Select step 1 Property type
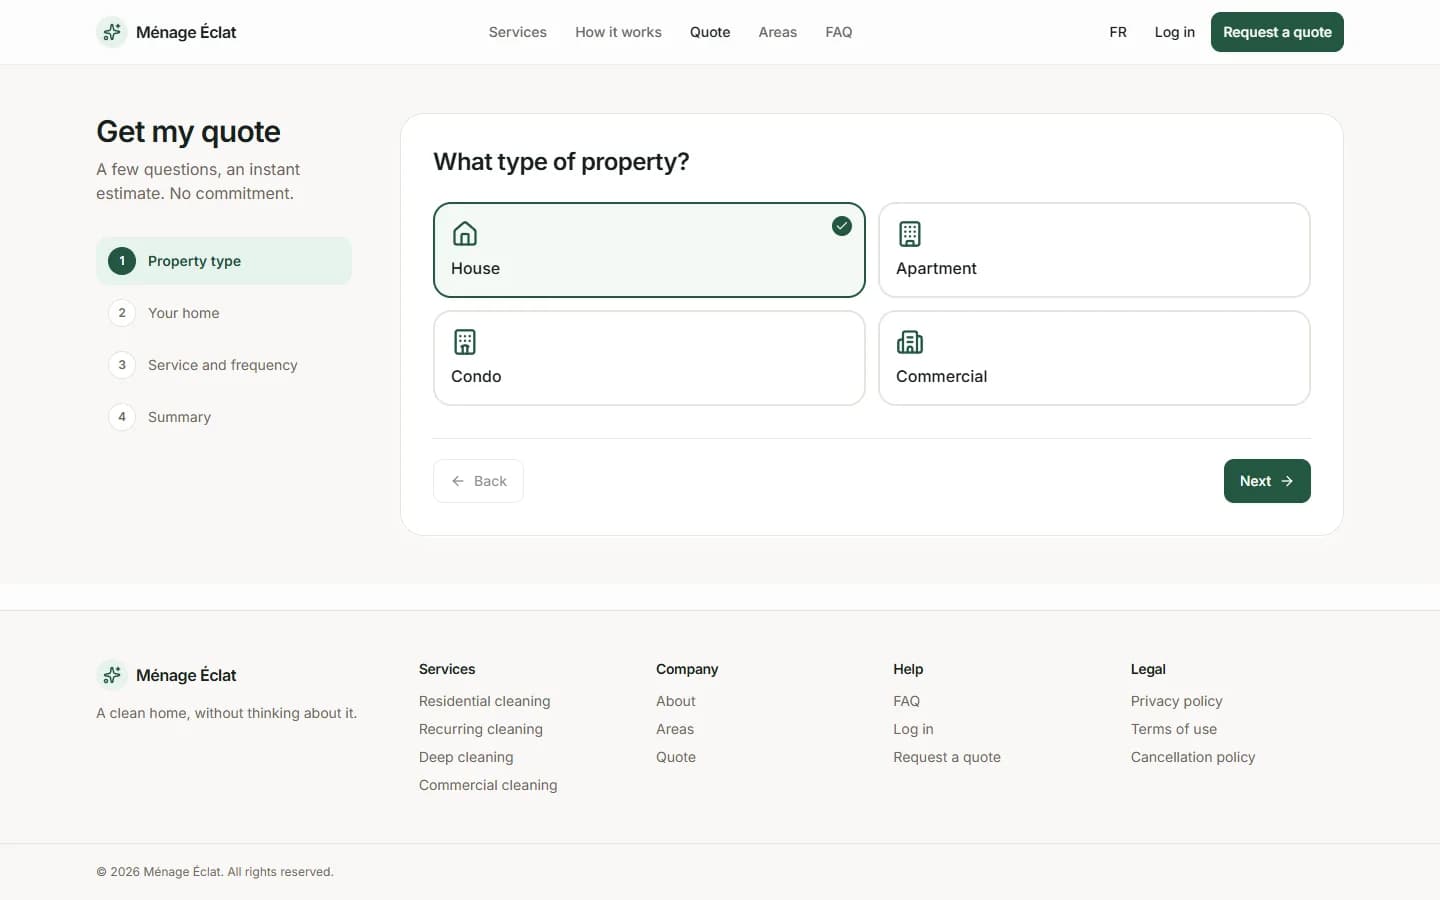The width and height of the screenshot is (1440, 900). (224, 261)
